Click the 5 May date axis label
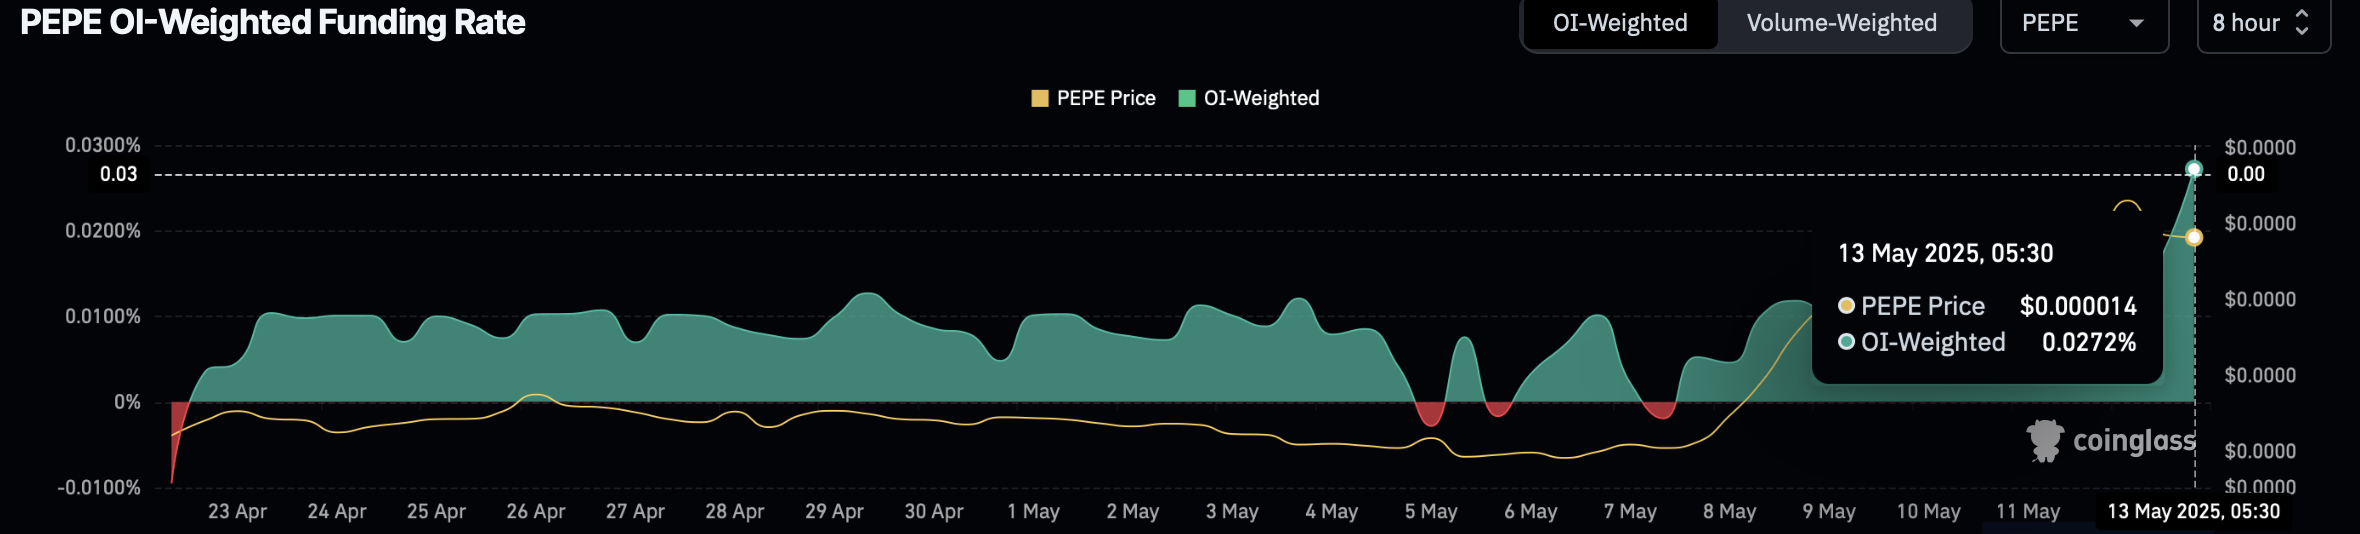The width and height of the screenshot is (2360, 534). pyautogui.click(x=1431, y=511)
